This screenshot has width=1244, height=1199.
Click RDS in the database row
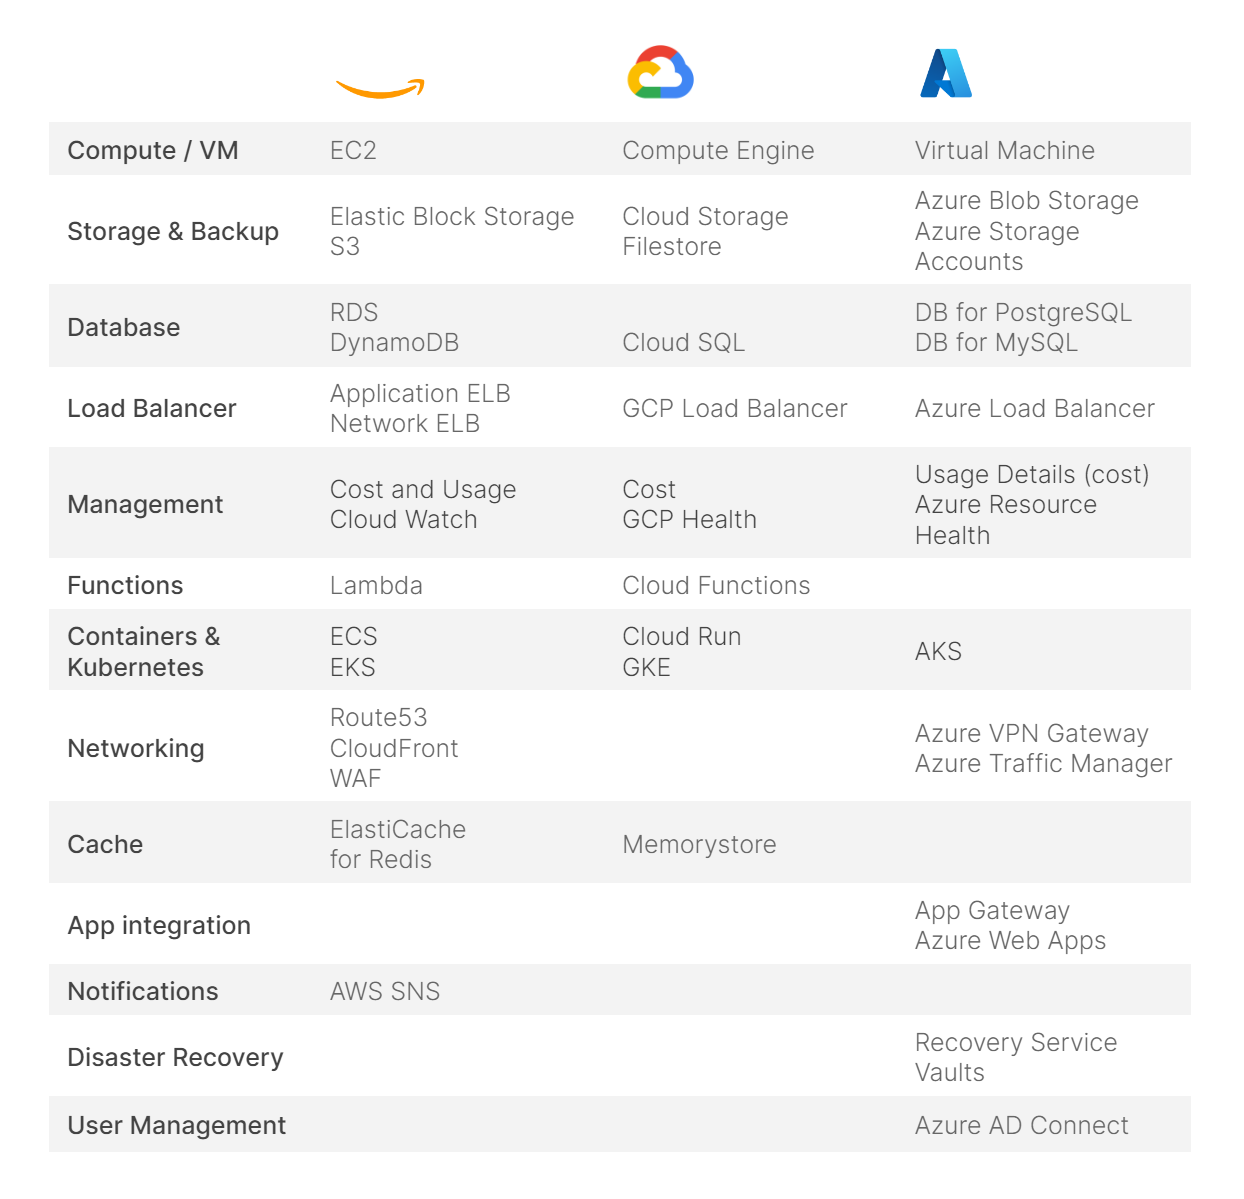[354, 312]
